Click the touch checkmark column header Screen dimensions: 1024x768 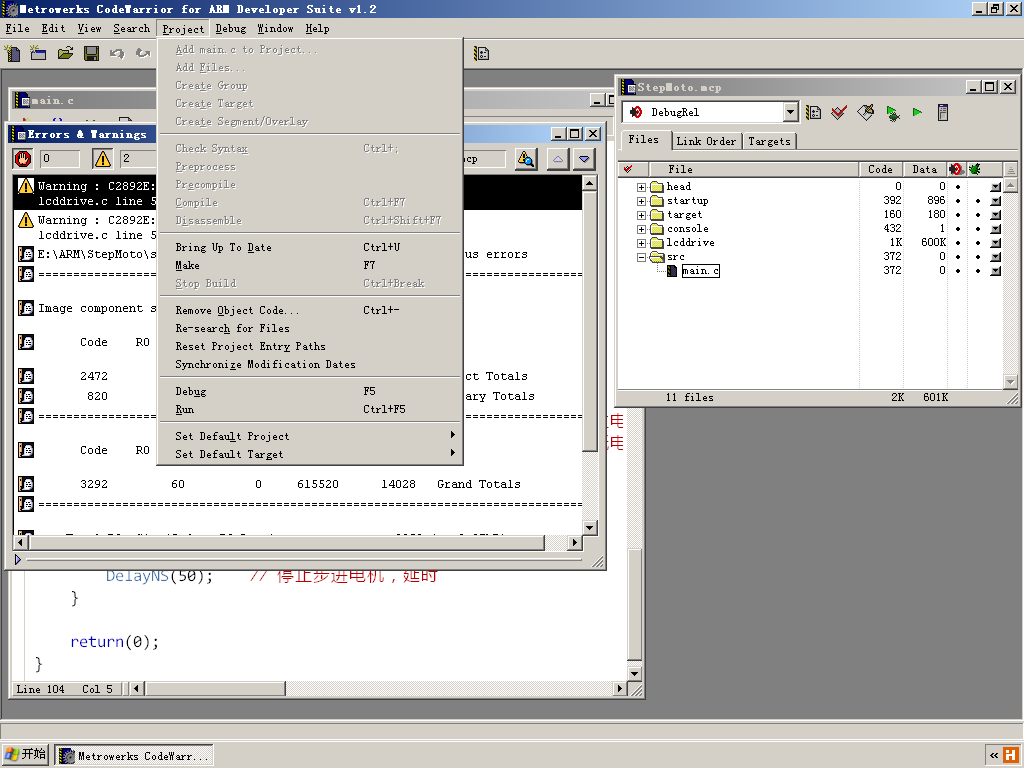coord(628,169)
